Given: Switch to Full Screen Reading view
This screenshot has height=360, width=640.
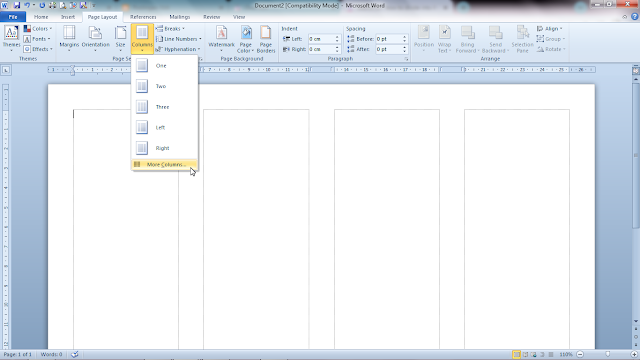Looking at the screenshot, I should point(525,354).
